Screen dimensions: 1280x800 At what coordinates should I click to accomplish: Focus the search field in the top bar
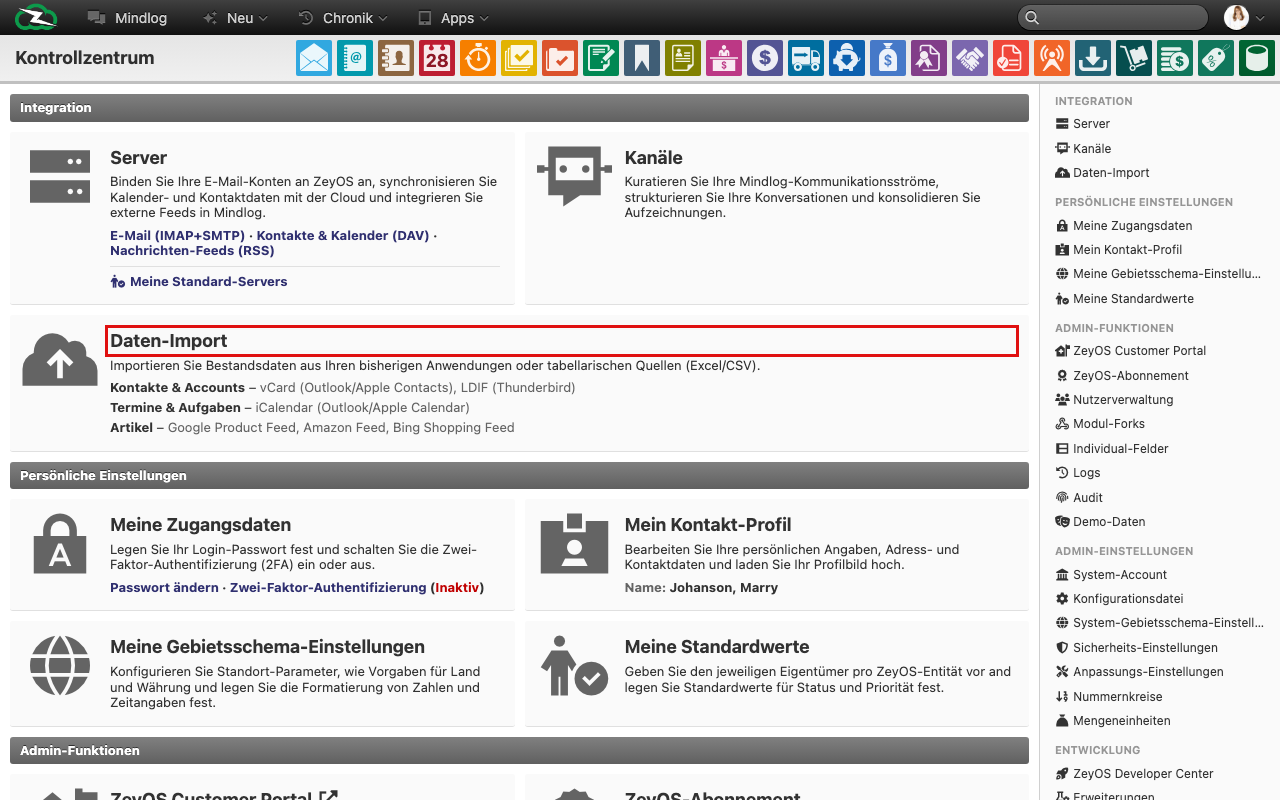pos(1113,17)
